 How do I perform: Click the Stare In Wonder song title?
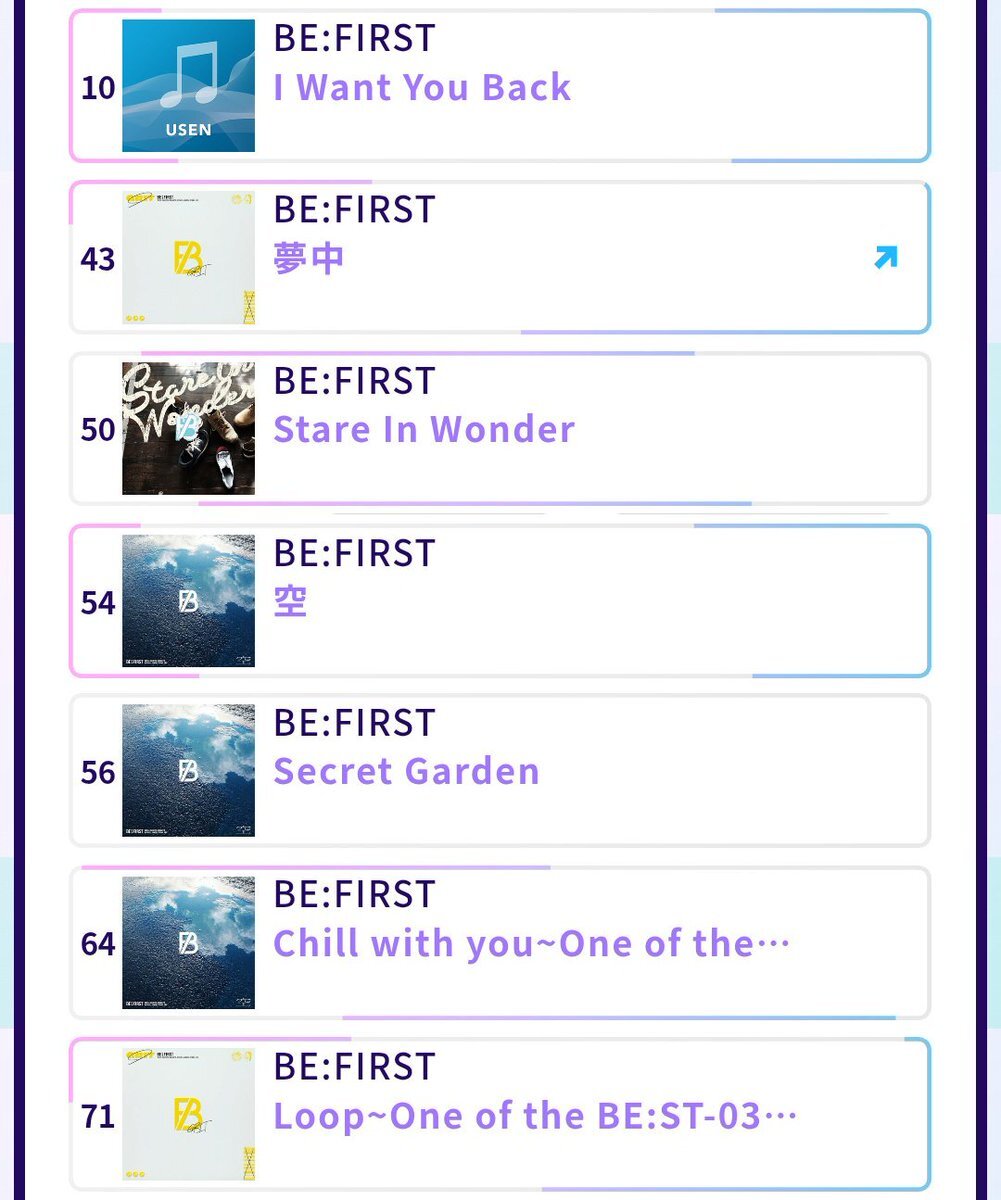coord(424,430)
